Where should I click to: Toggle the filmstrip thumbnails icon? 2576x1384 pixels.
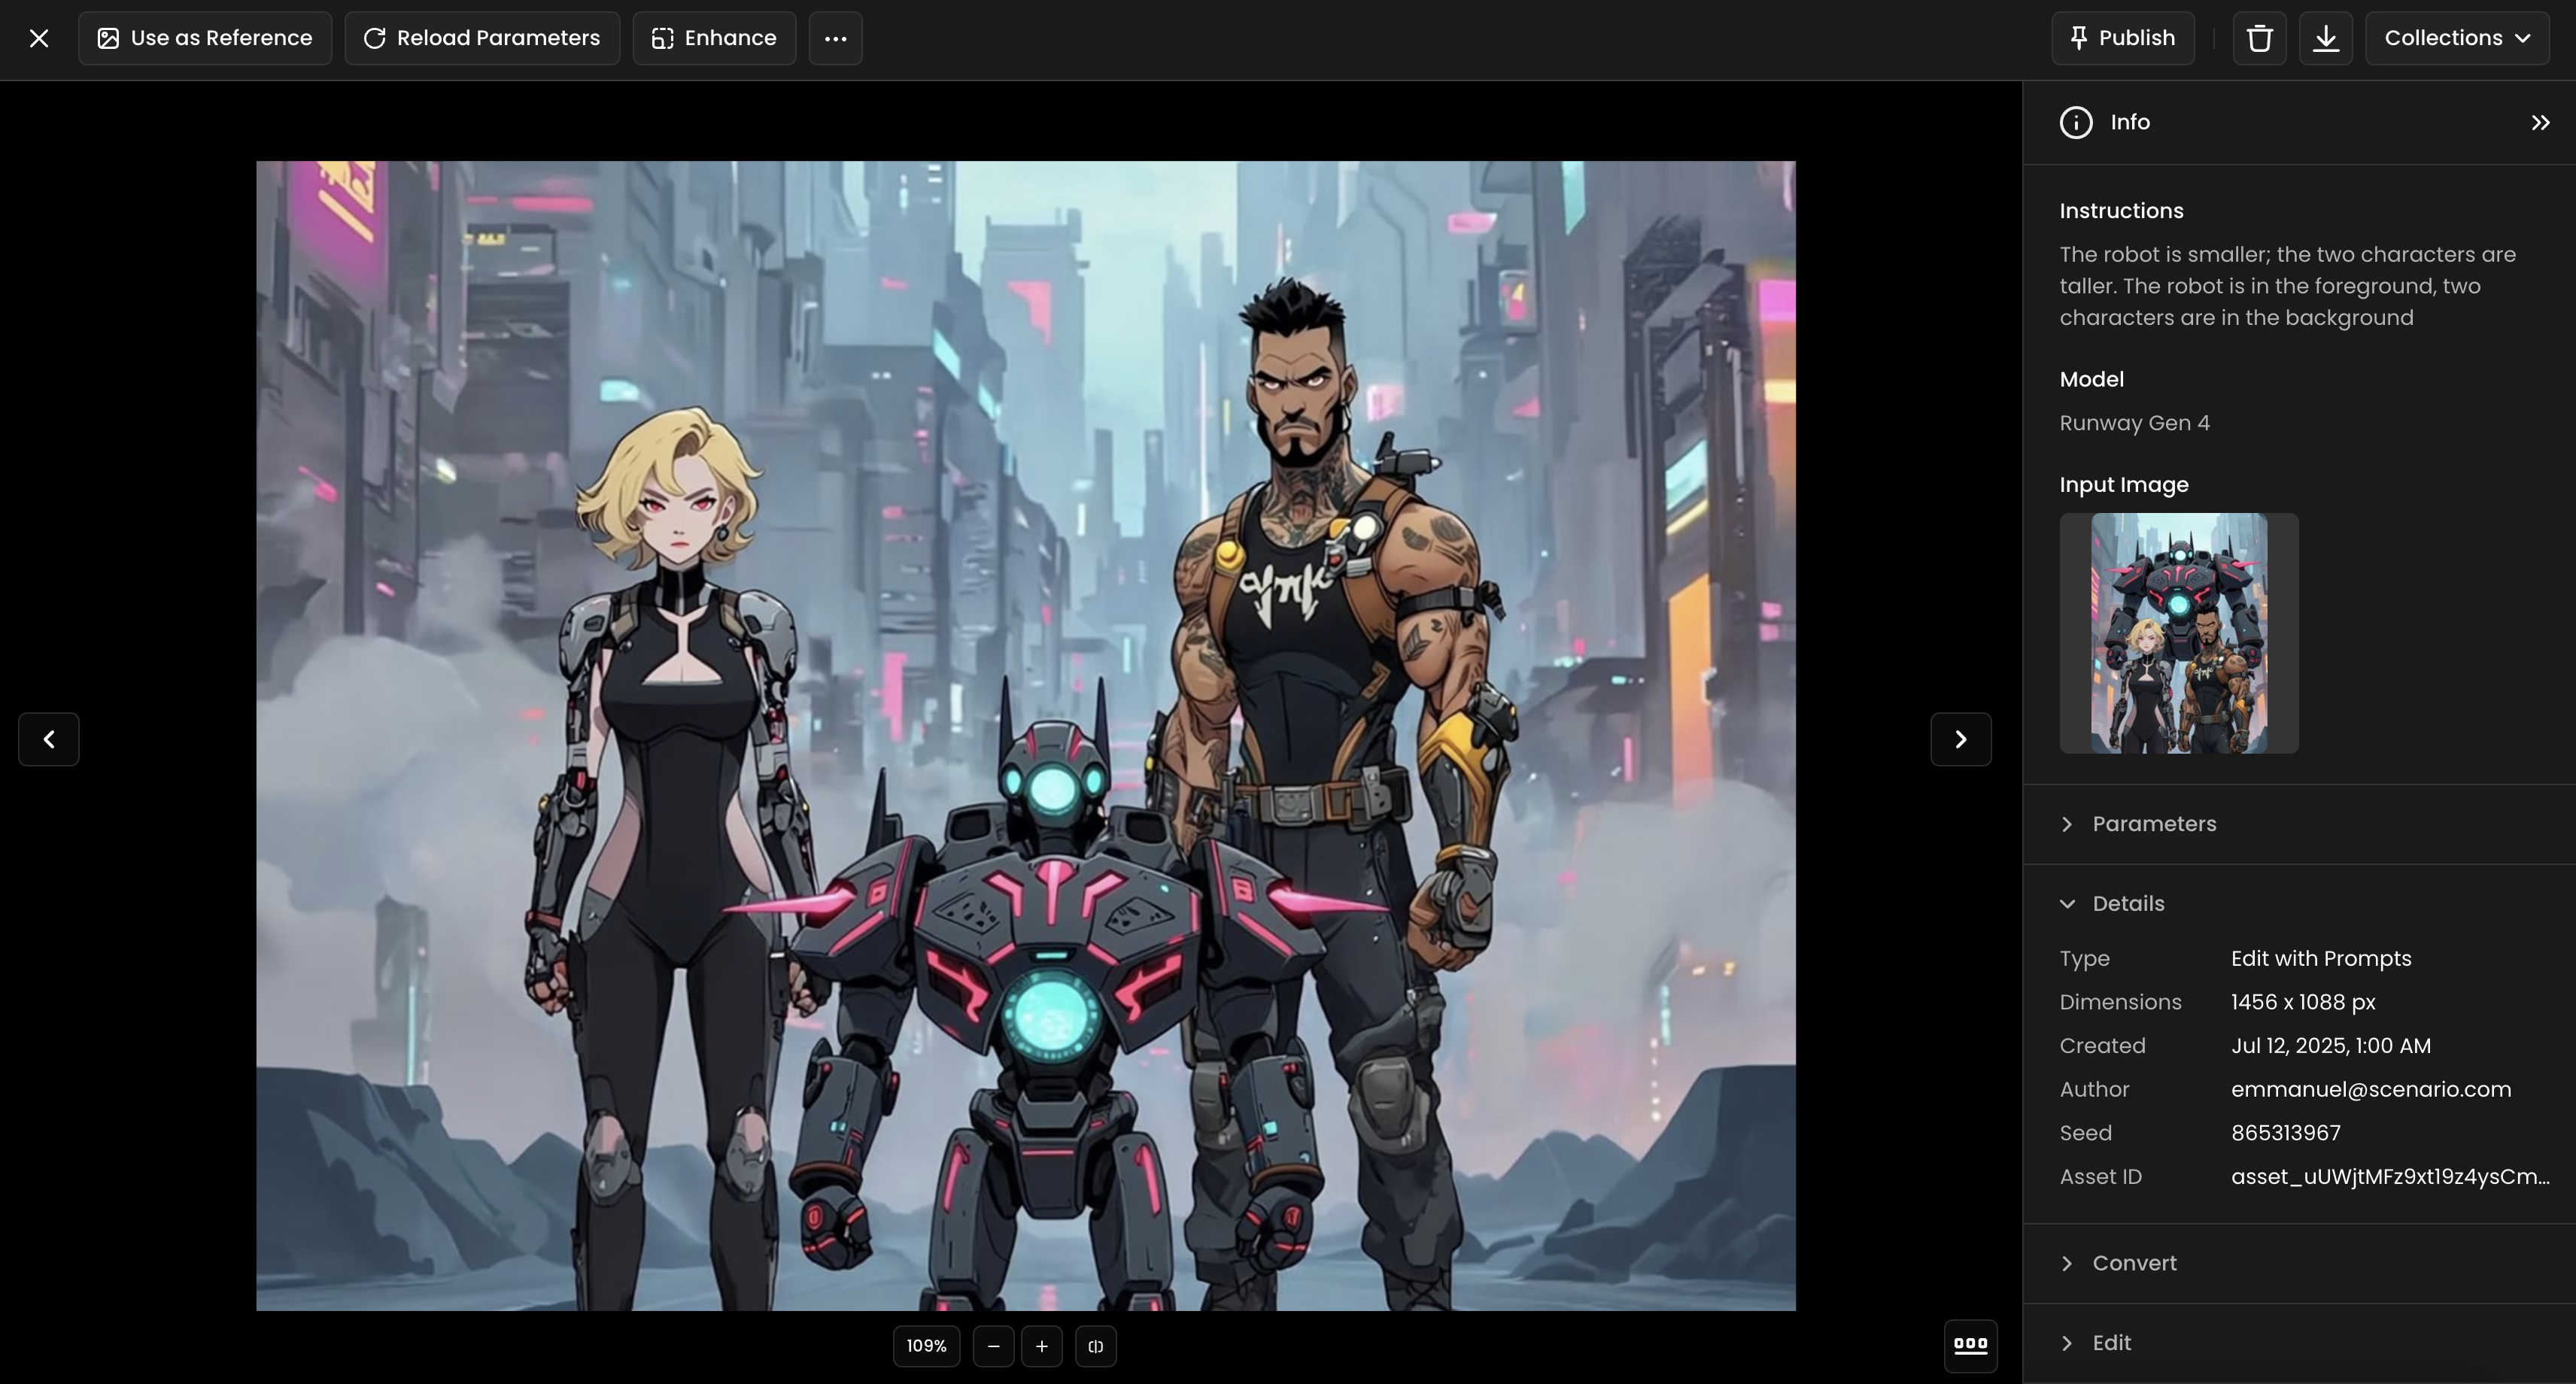pos(1970,1345)
